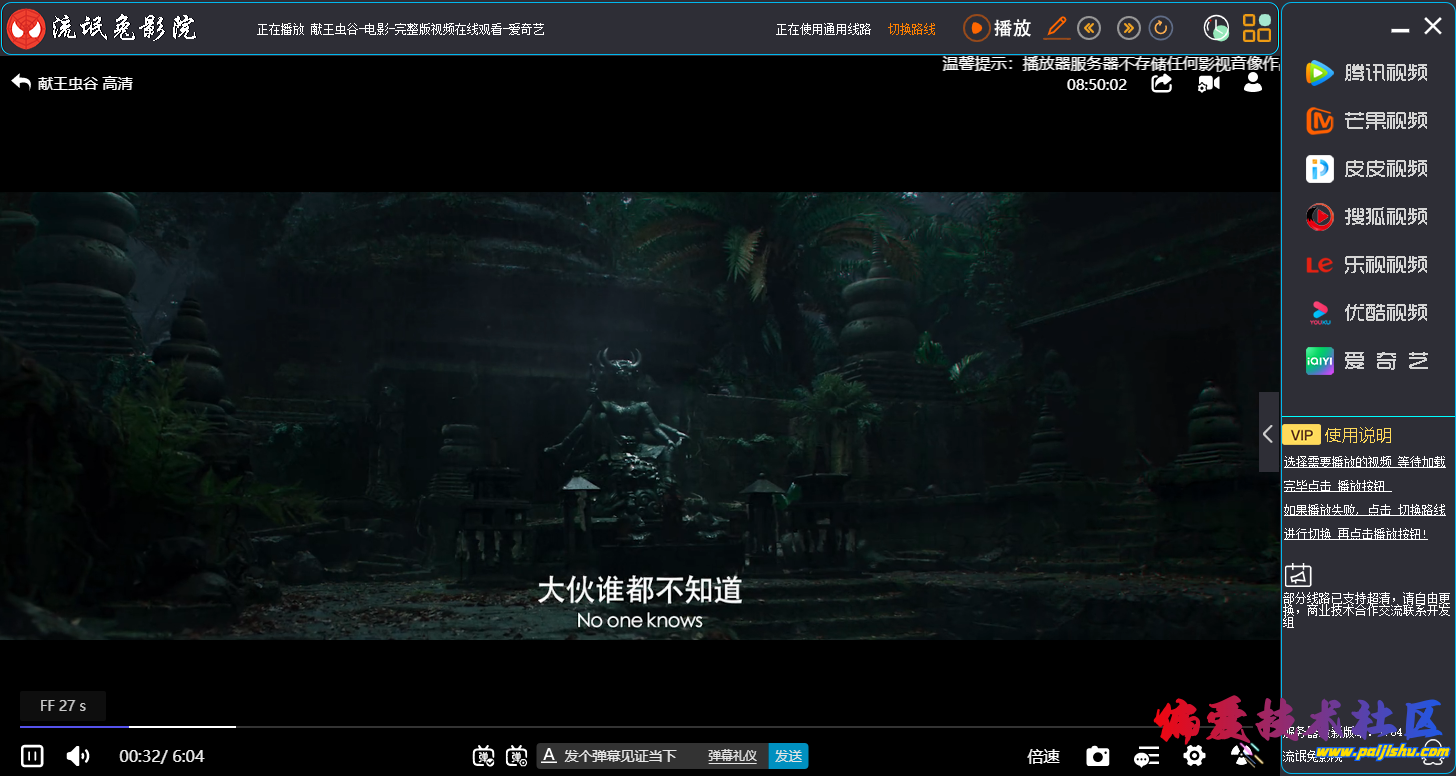Click the blue 发送 send button
This screenshot has height=776, width=1456.
click(x=788, y=756)
